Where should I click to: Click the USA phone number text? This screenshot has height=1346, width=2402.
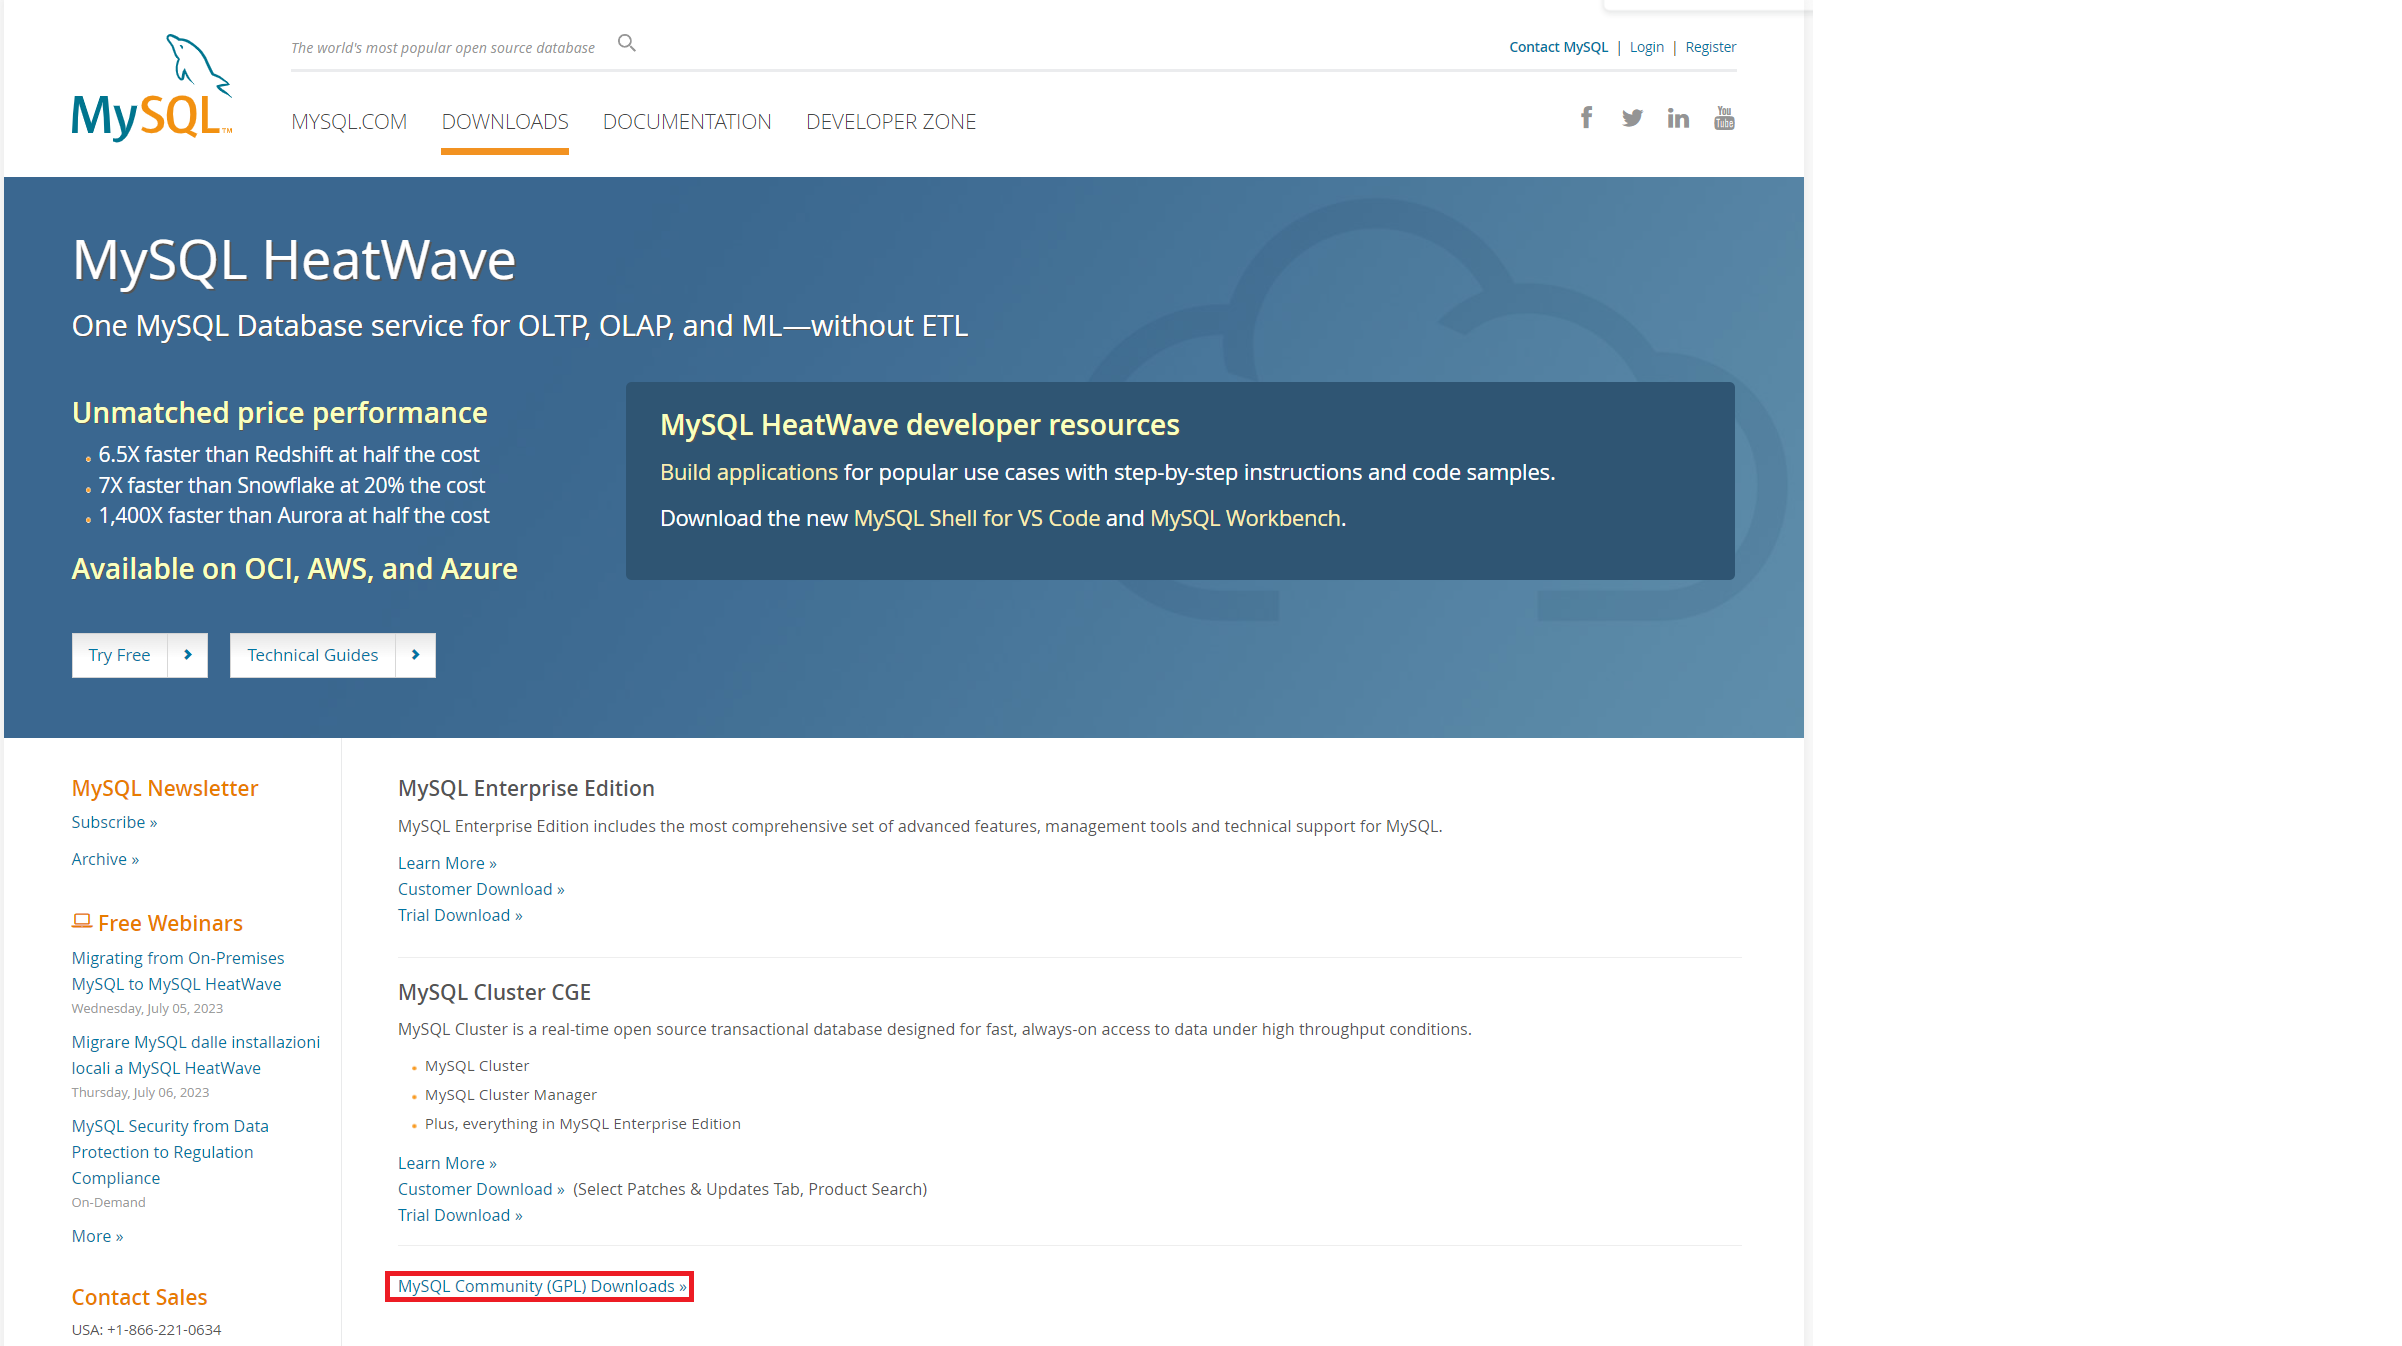pyautogui.click(x=146, y=1330)
